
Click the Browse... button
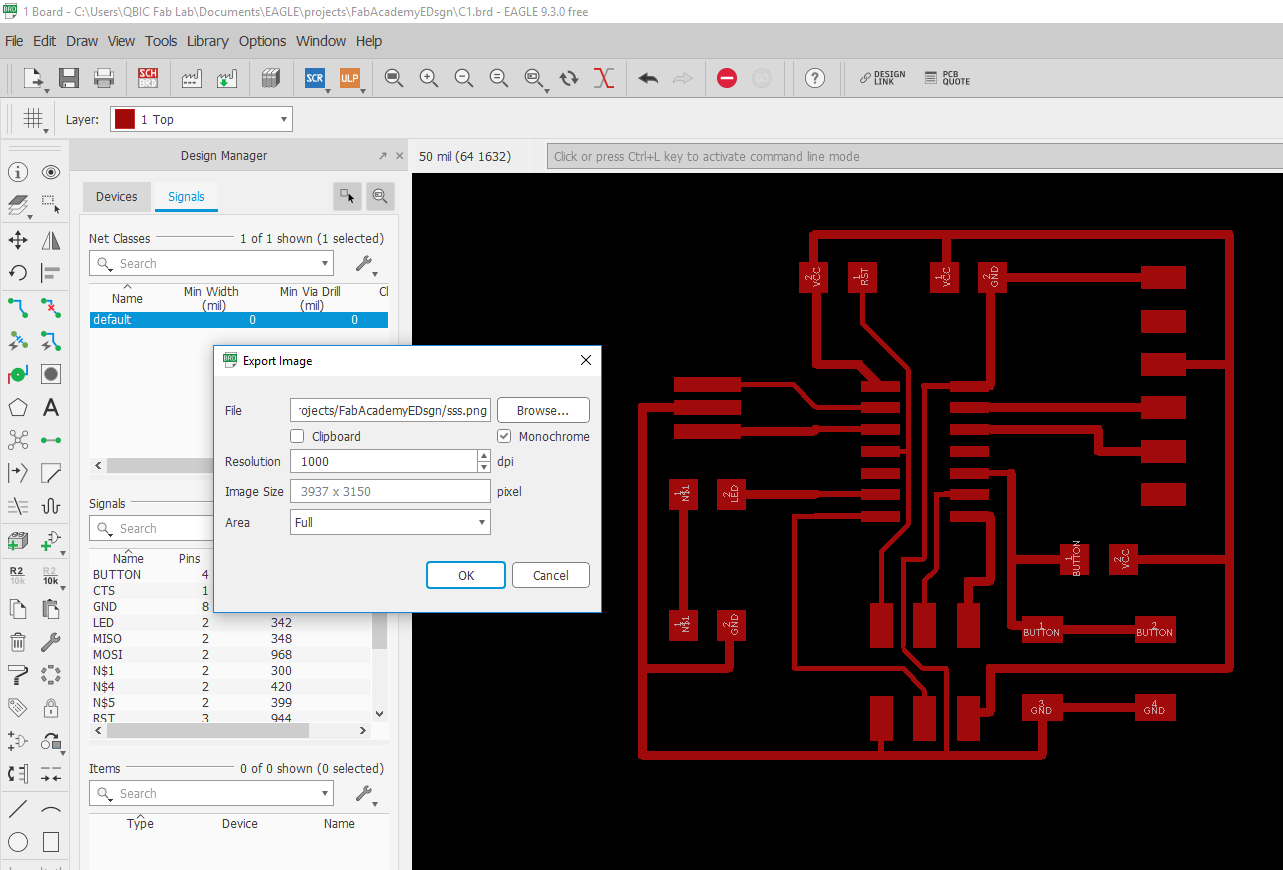543,410
